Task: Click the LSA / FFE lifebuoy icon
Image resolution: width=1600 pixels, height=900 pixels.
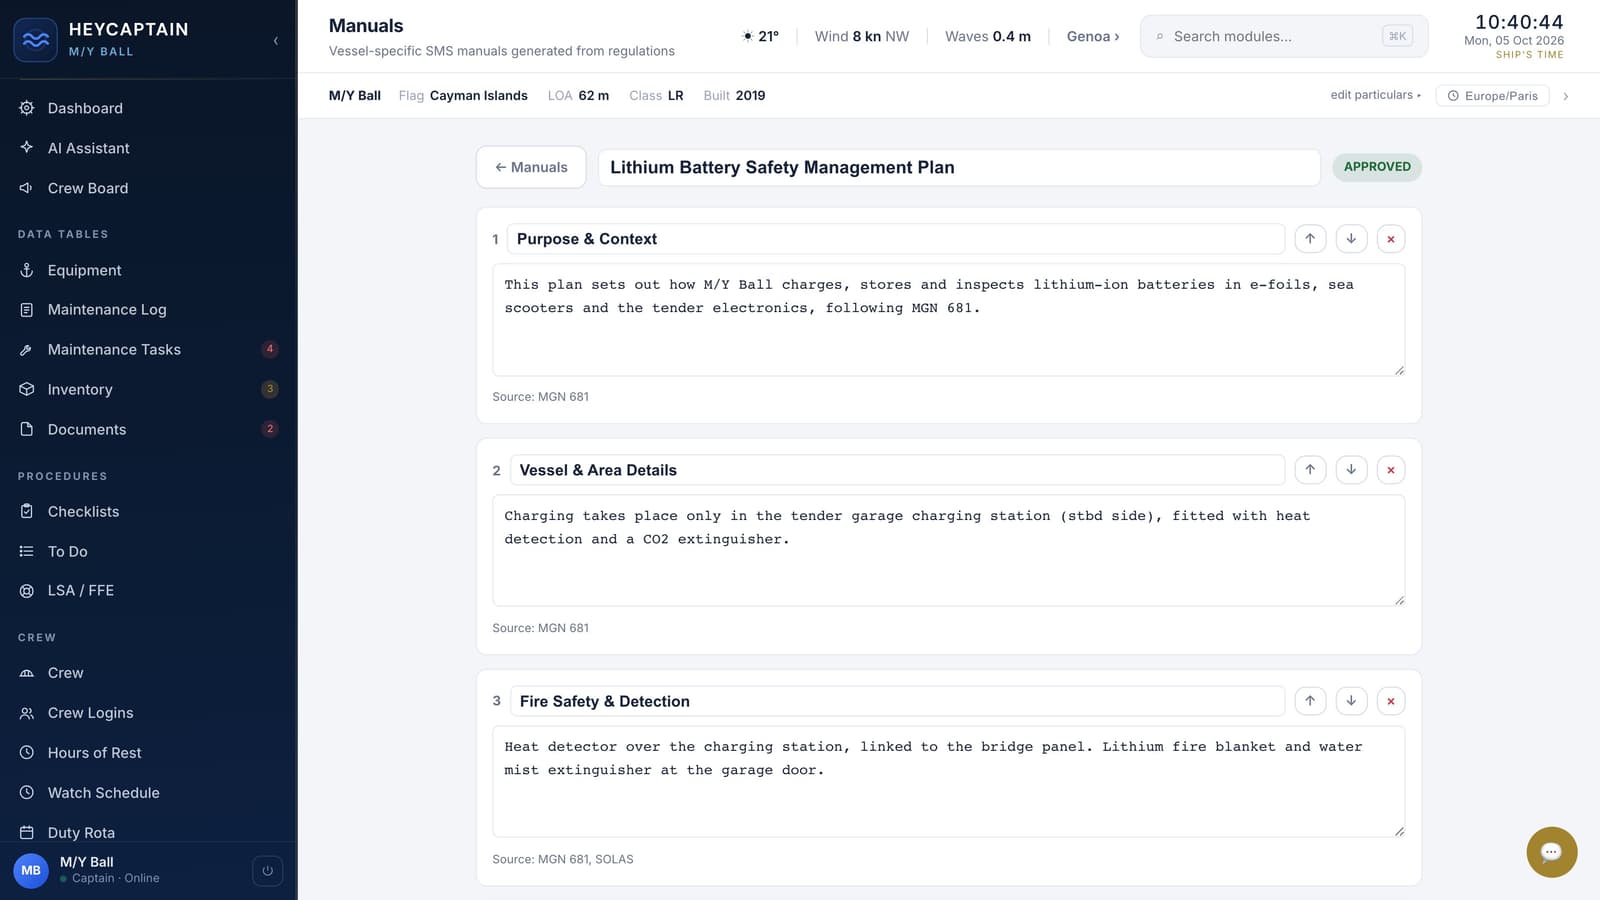Action: pyautogui.click(x=27, y=591)
